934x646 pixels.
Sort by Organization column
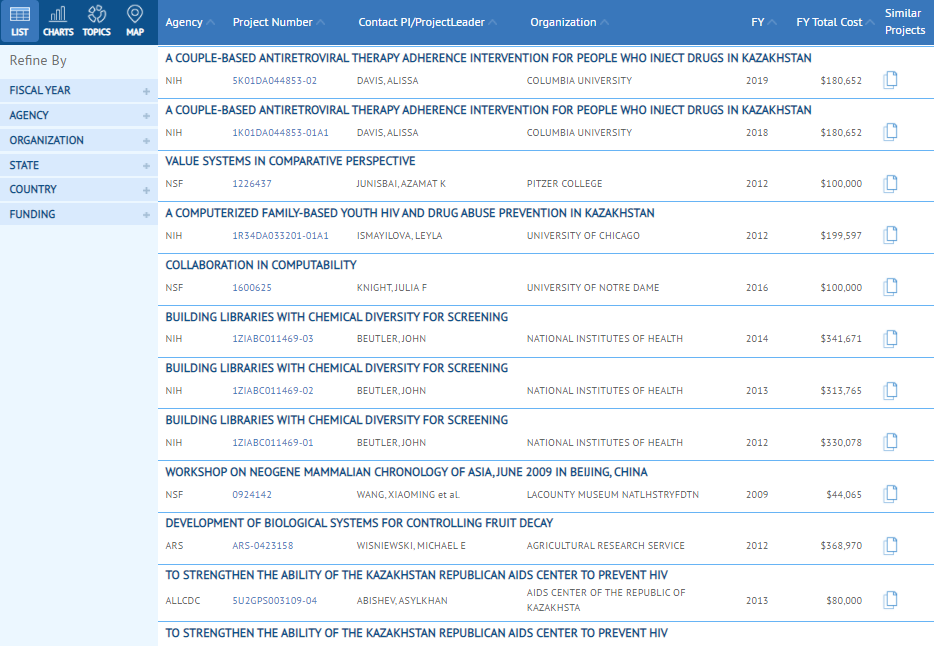click(569, 22)
